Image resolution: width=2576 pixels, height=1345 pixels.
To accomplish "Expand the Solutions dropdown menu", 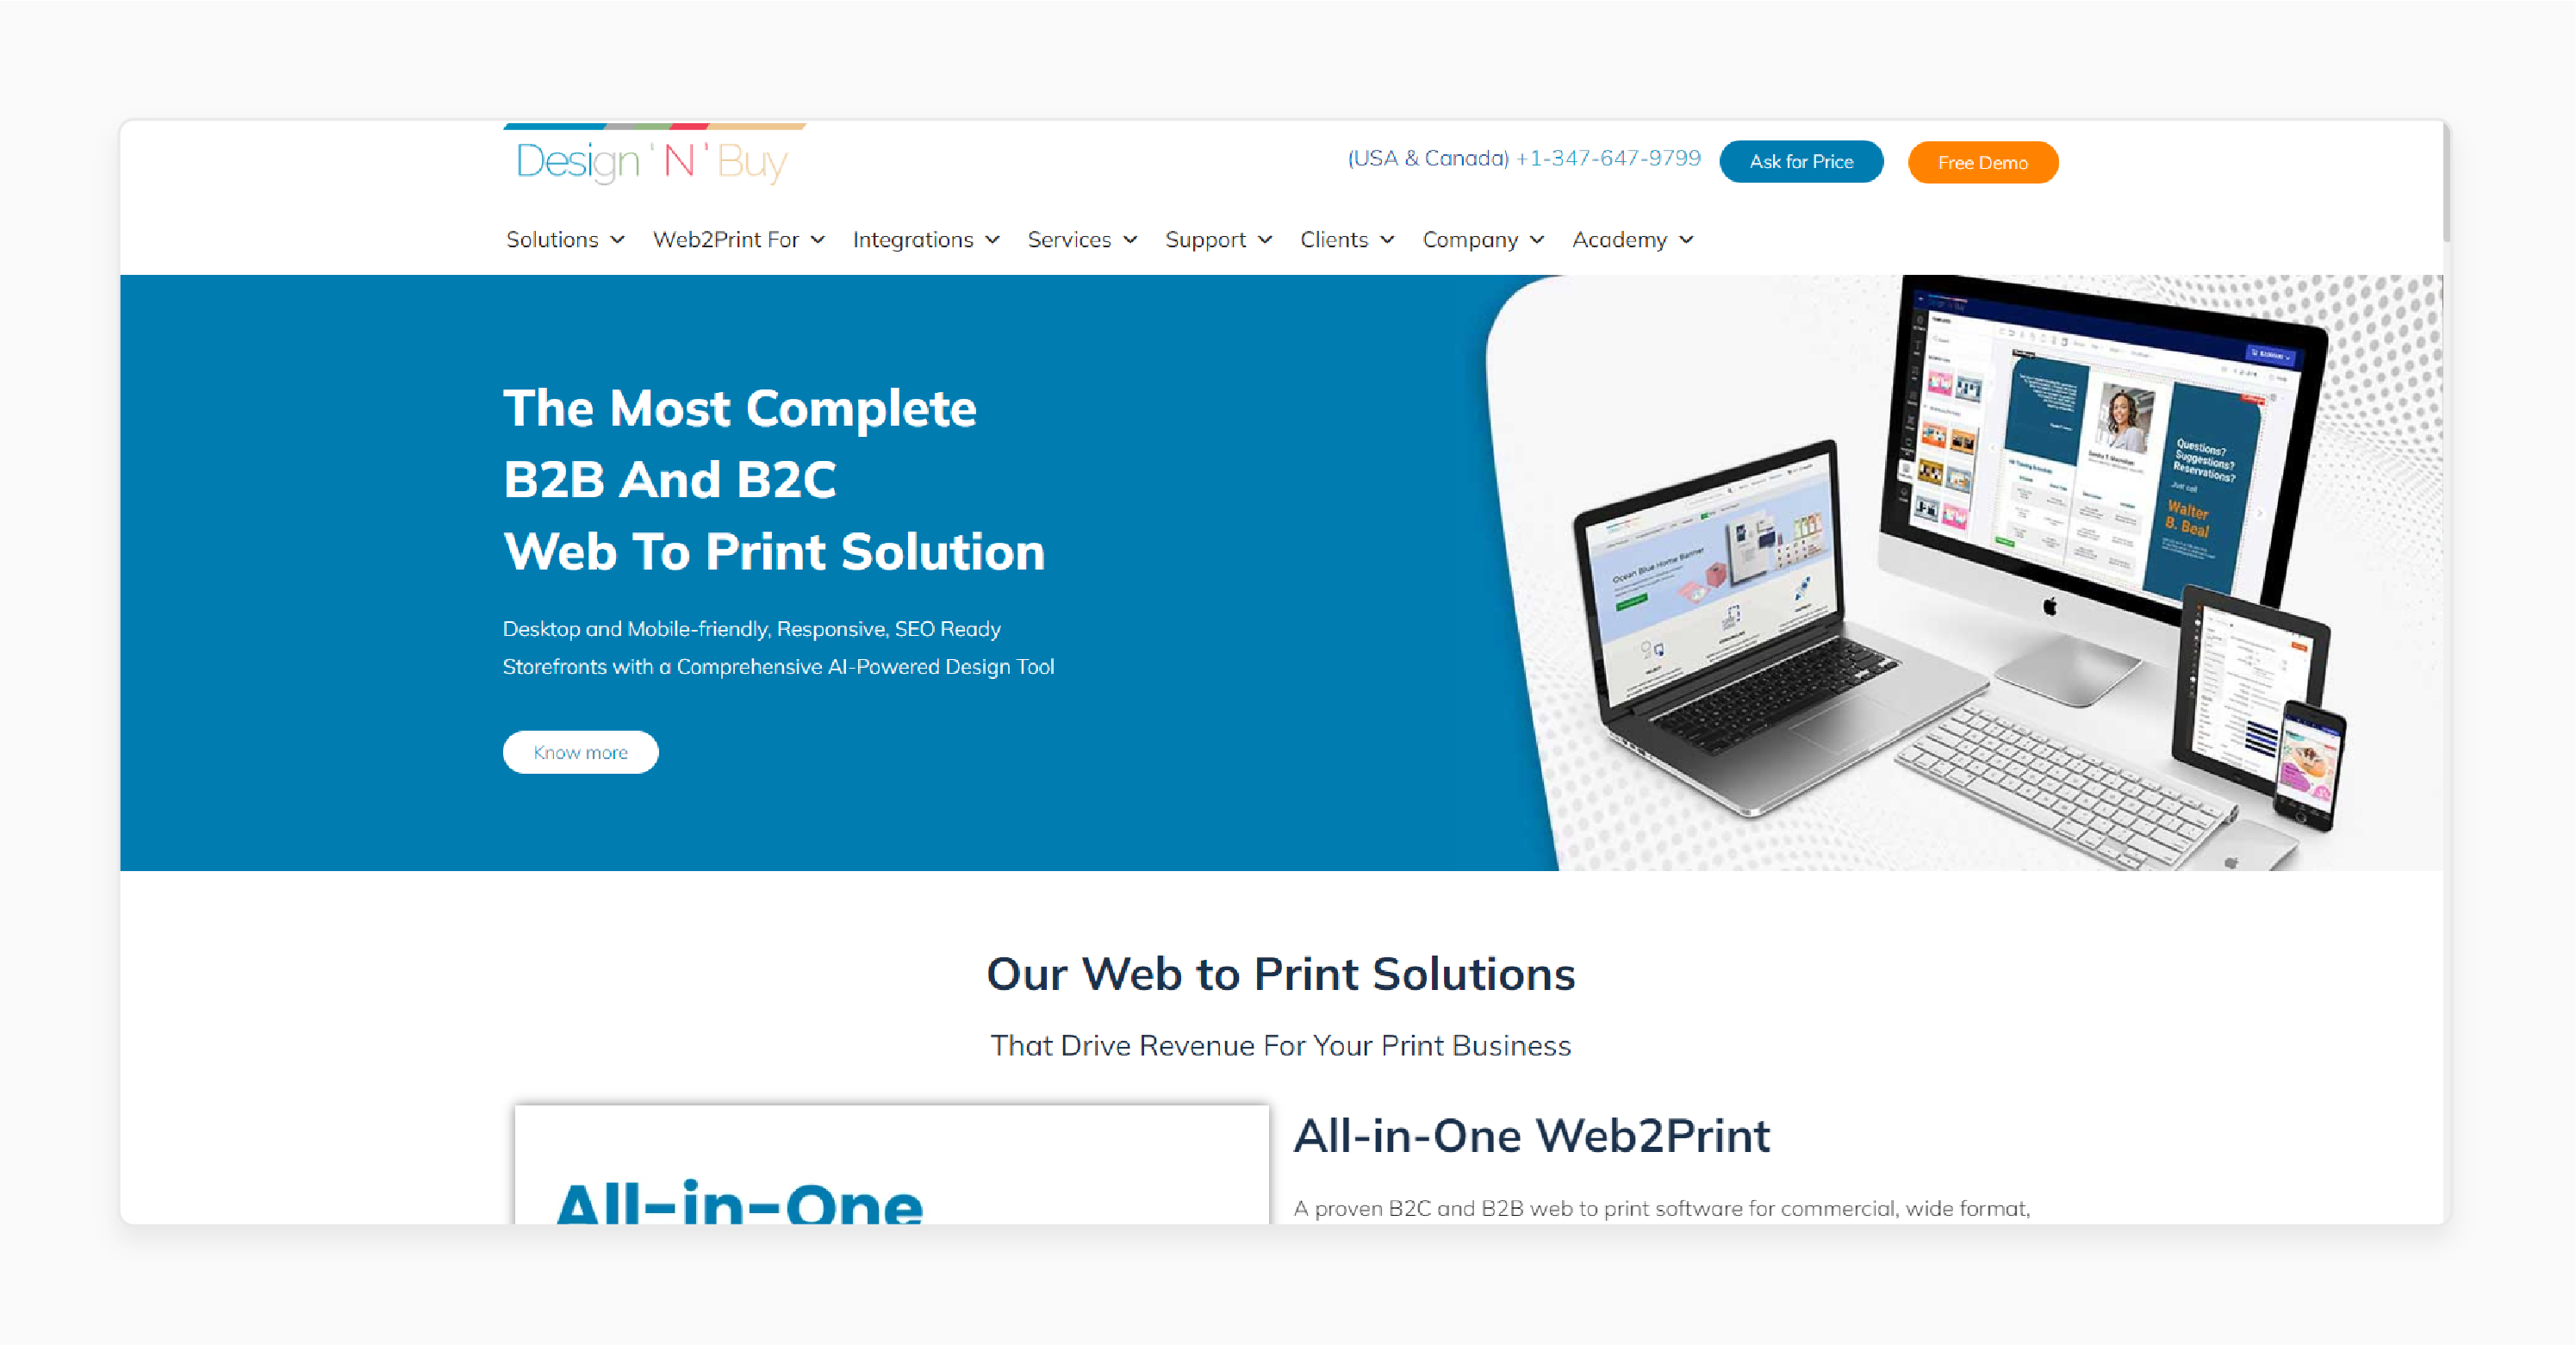I will pos(563,240).
